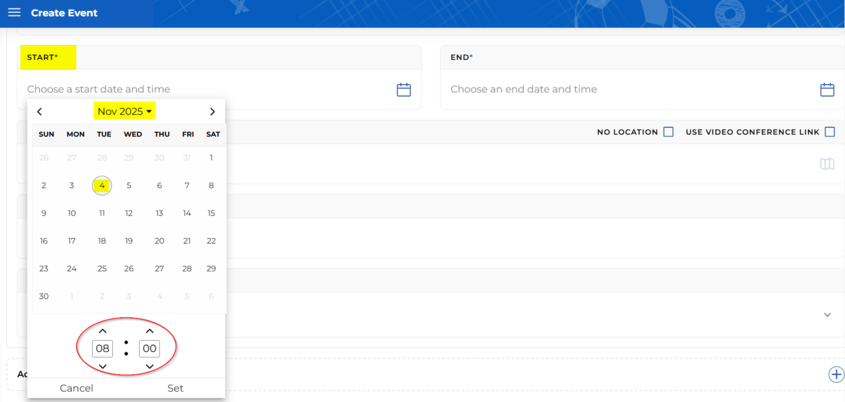
Task: Pick November 19 on the calendar
Action: pos(129,241)
